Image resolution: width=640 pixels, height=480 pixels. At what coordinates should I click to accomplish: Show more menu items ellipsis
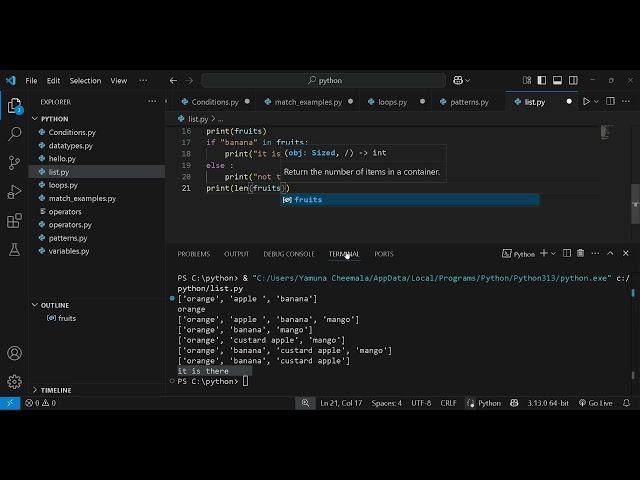pos(143,80)
